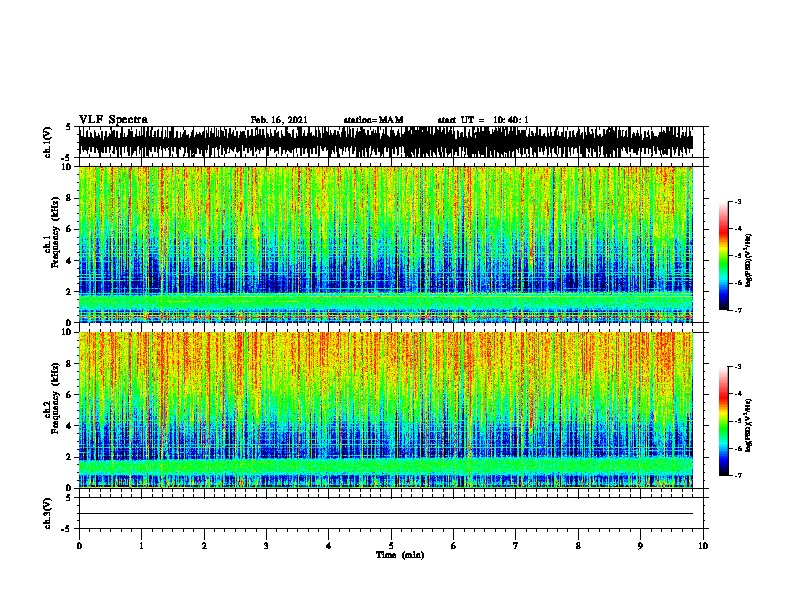
Task: Click the "8" kHz tick on ch.2 spectrogram
Action: pos(69,364)
